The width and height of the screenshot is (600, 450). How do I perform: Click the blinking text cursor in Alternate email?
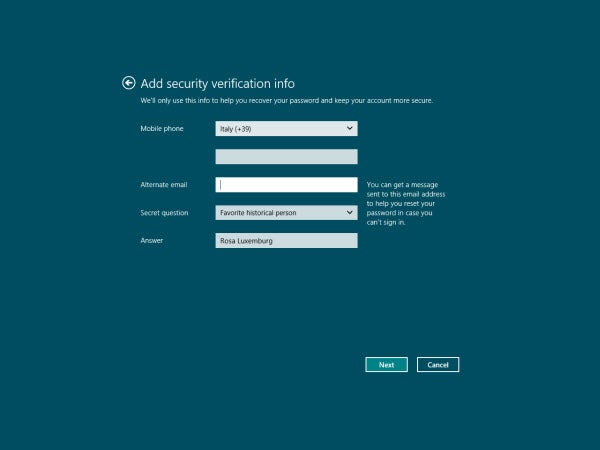(x=220, y=185)
